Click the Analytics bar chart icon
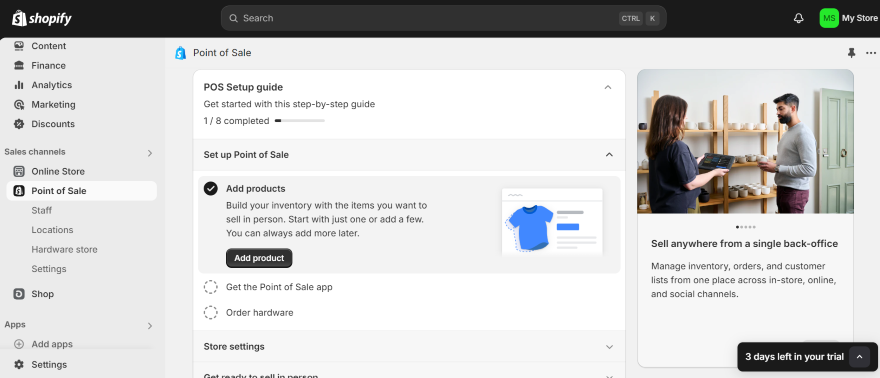The width and height of the screenshot is (880, 378). coord(19,85)
